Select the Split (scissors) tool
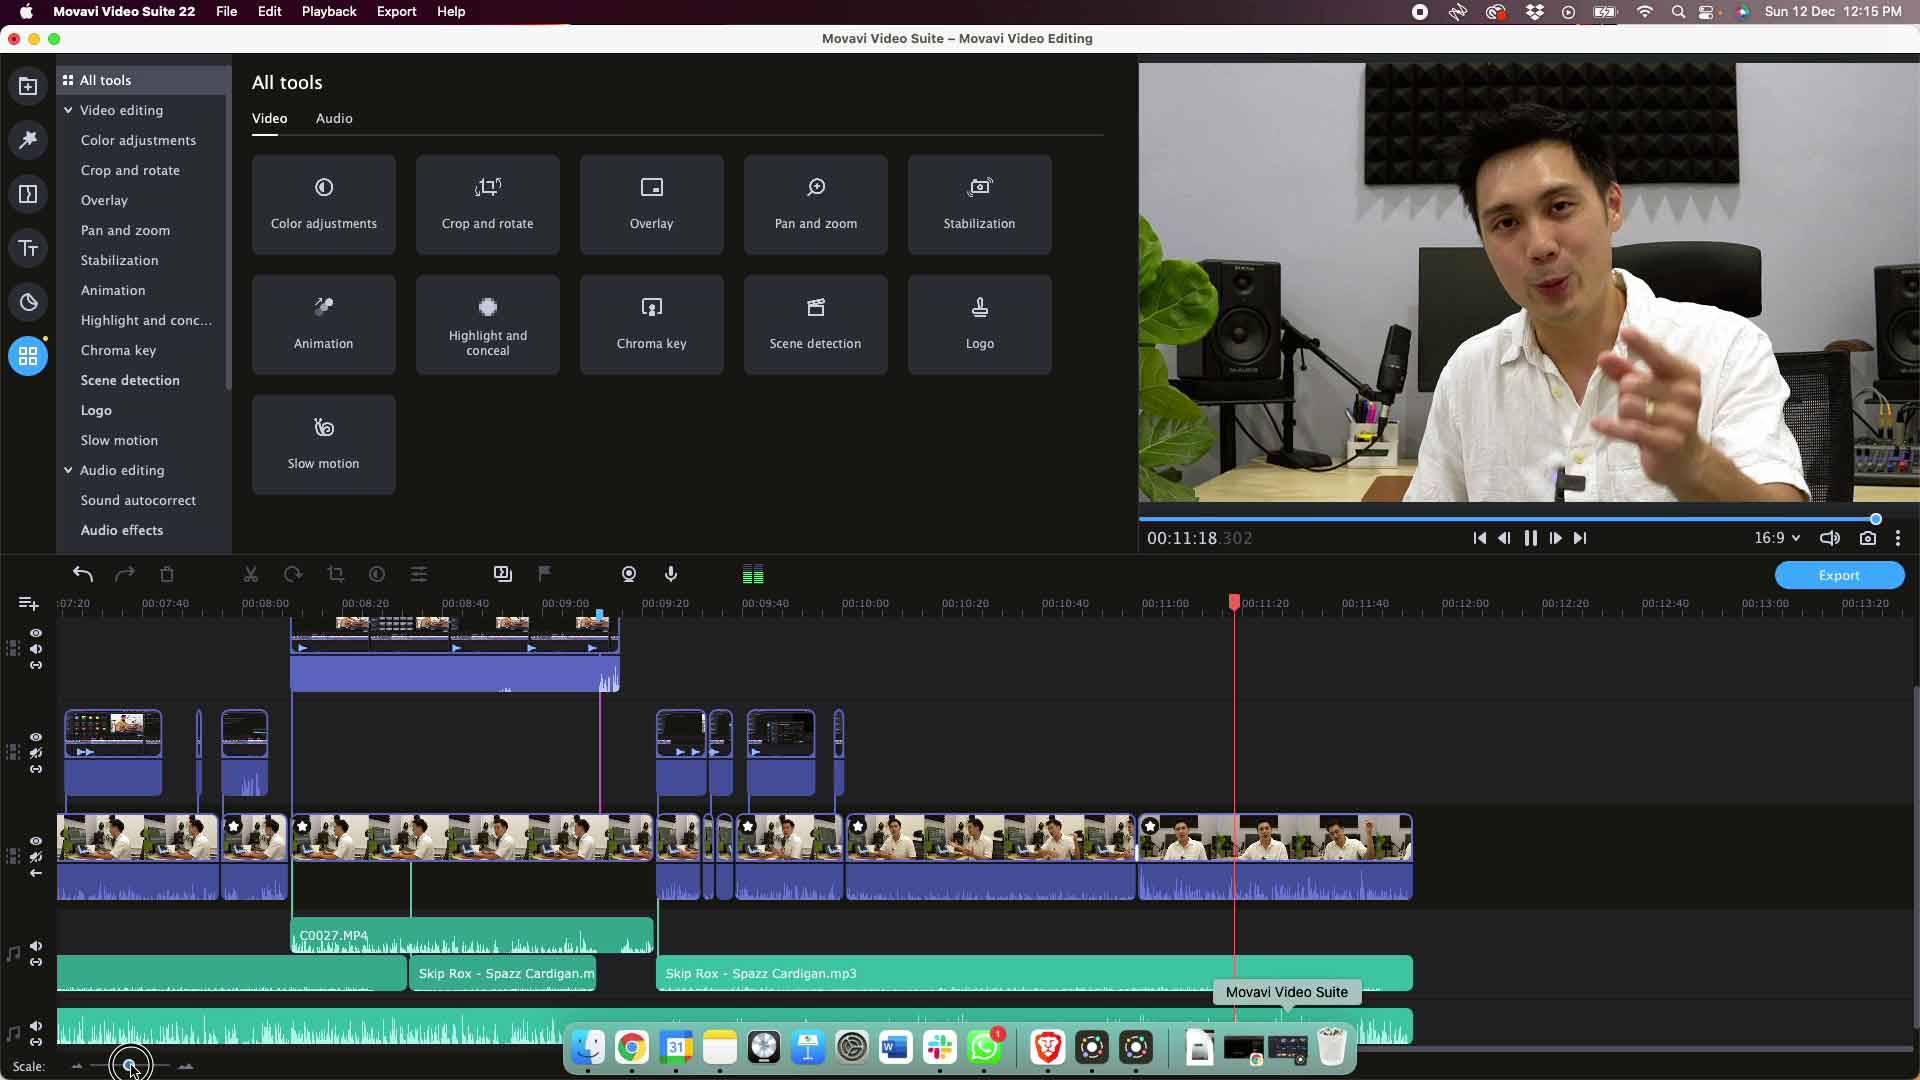 (251, 574)
